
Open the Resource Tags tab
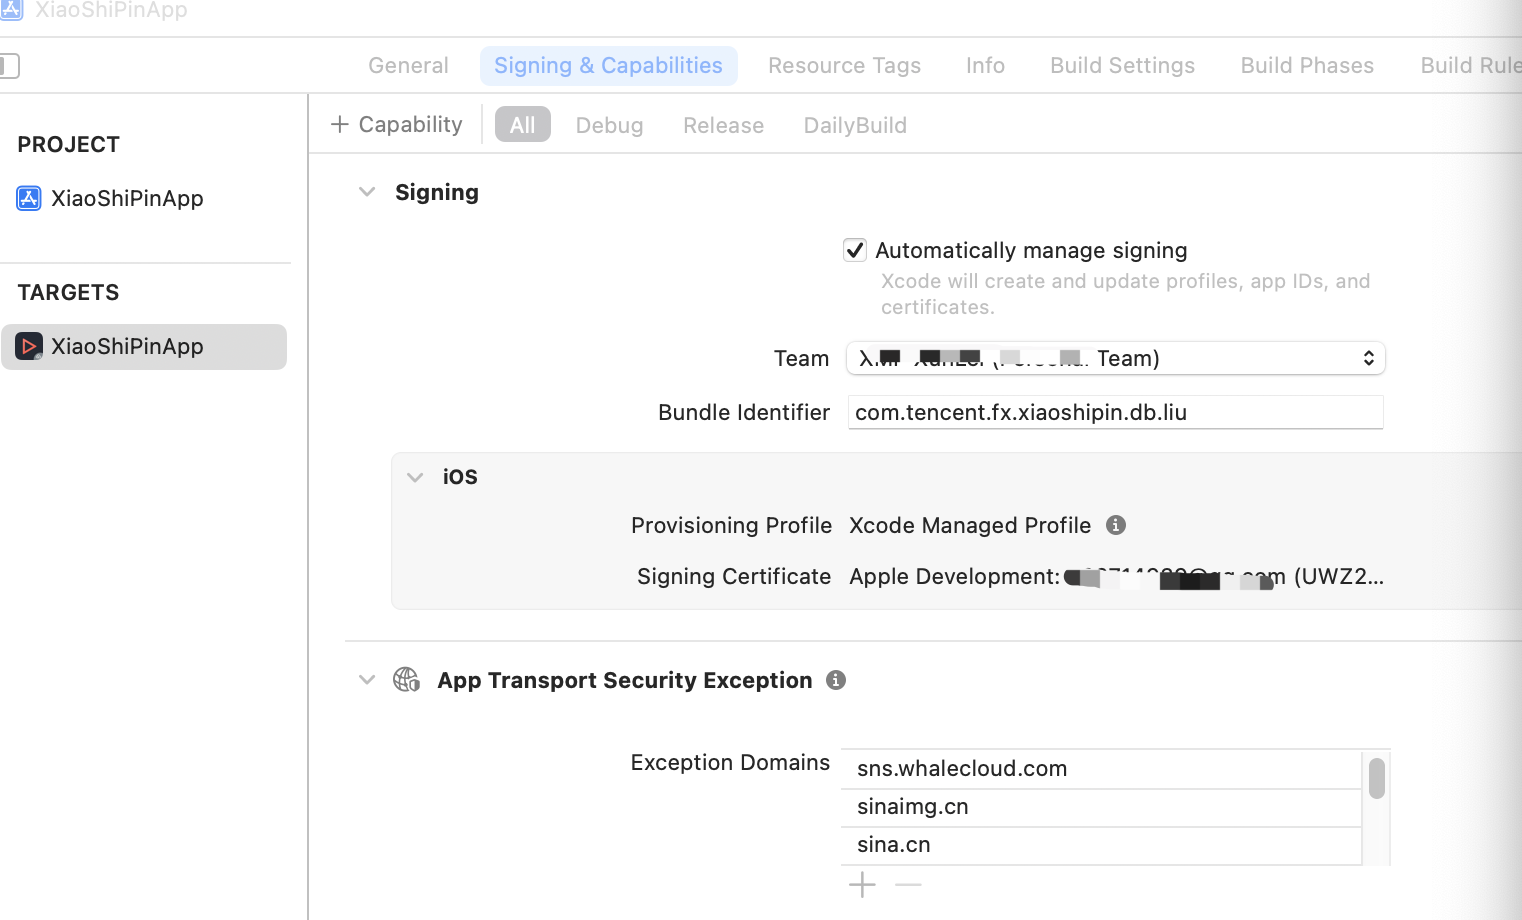(x=844, y=65)
